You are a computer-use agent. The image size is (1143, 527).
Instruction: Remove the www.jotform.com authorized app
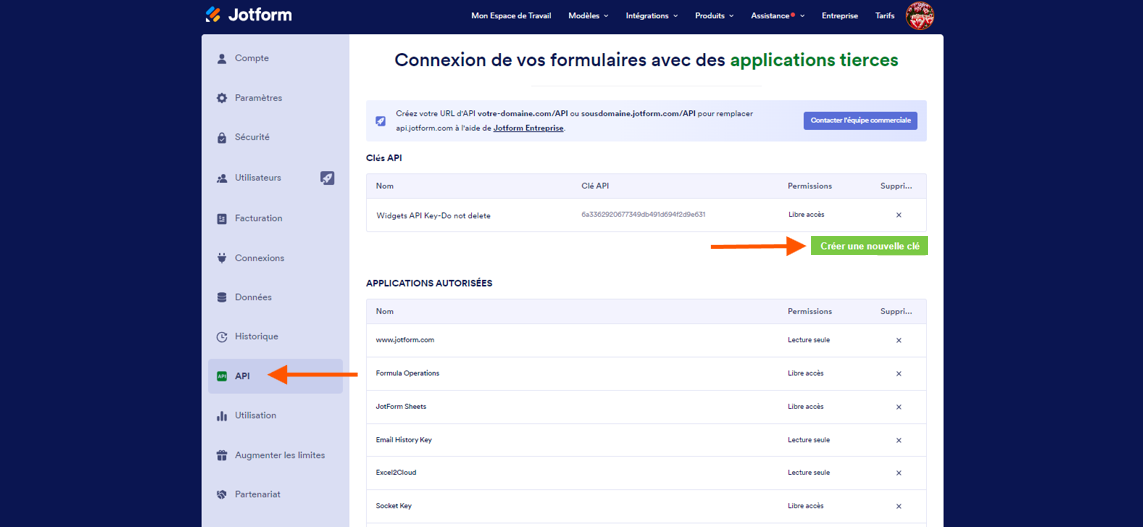pos(898,340)
